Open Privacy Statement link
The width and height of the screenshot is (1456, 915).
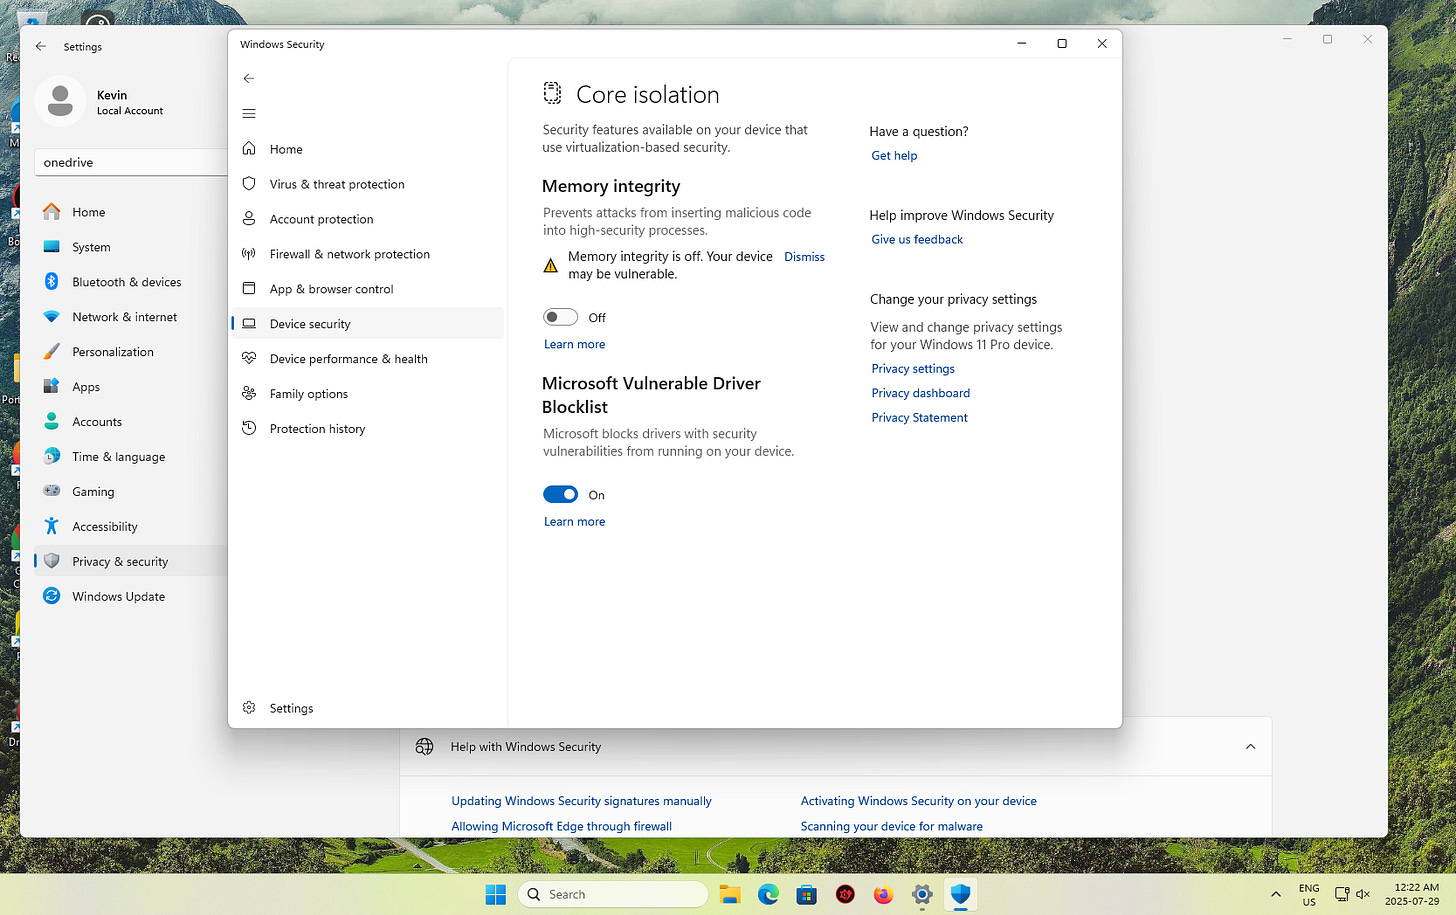pos(919,418)
